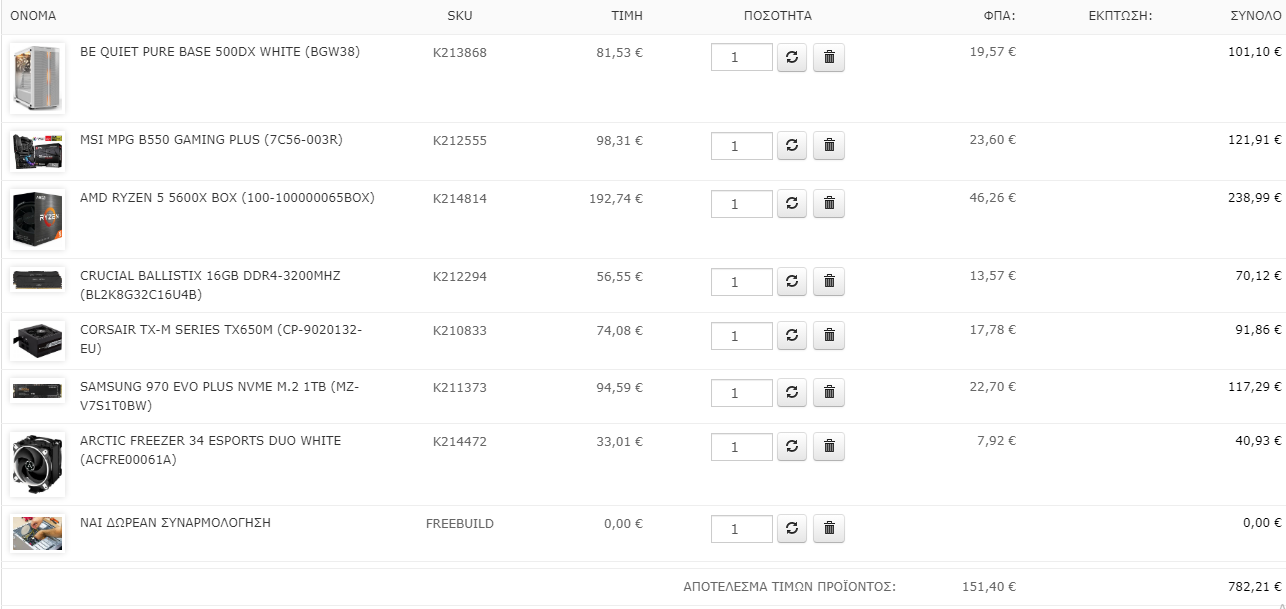The height and width of the screenshot is (609, 1286).
Task: Open SAMSUNG 970 EVO PLUS NVME product
Action: [x=220, y=396]
